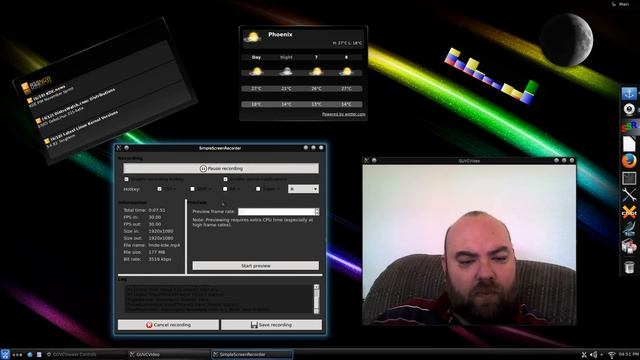
Task: Click the current weather sun icon beside Phoenix
Action: pyautogui.click(x=253, y=38)
